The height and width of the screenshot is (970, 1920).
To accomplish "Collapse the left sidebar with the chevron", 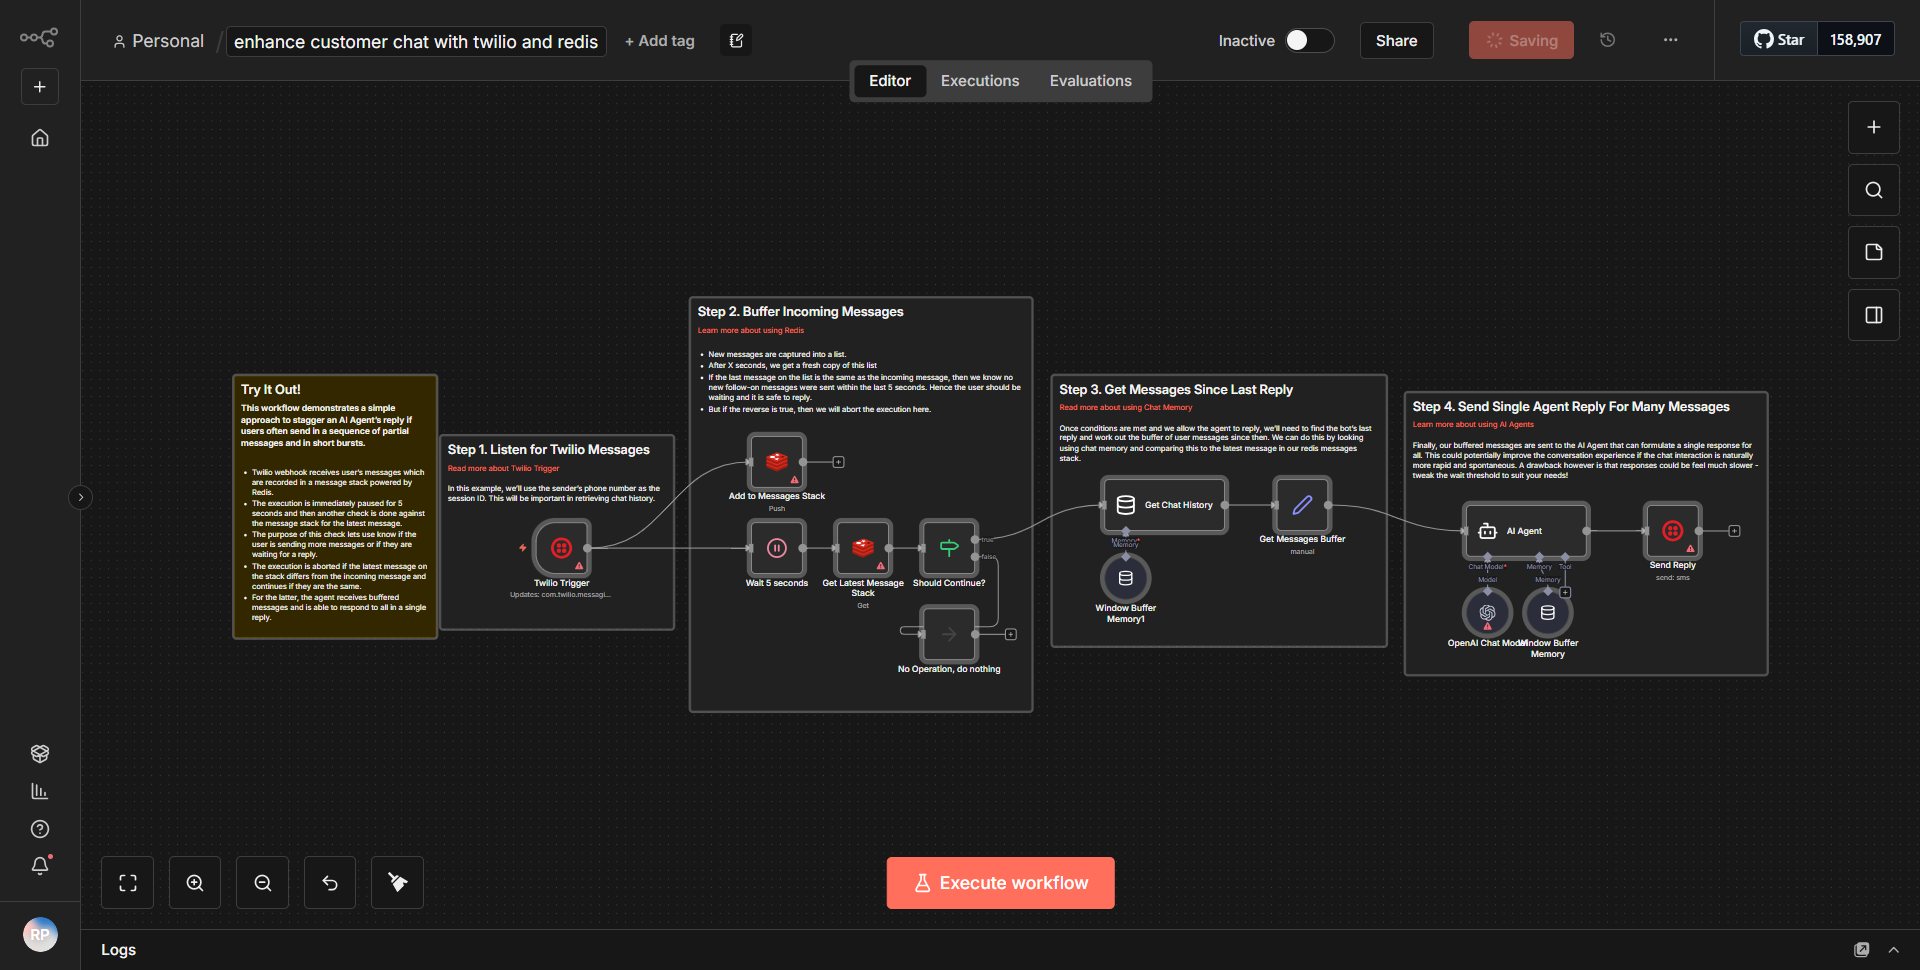I will coord(80,496).
